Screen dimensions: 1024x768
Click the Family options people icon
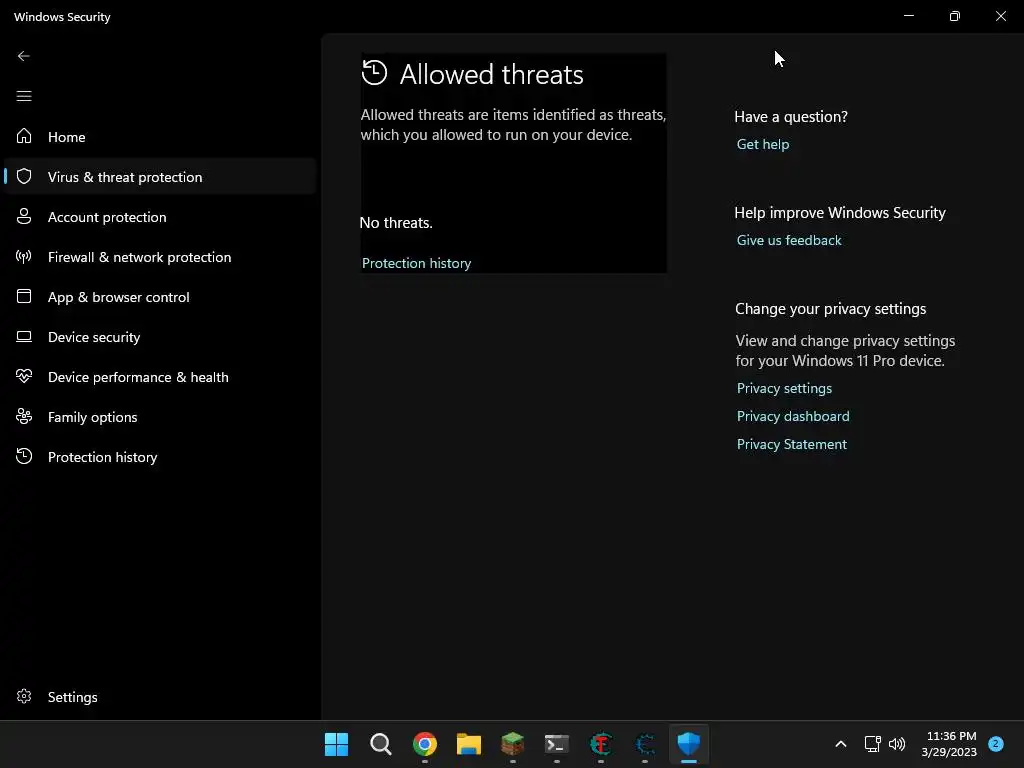(24, 416)
